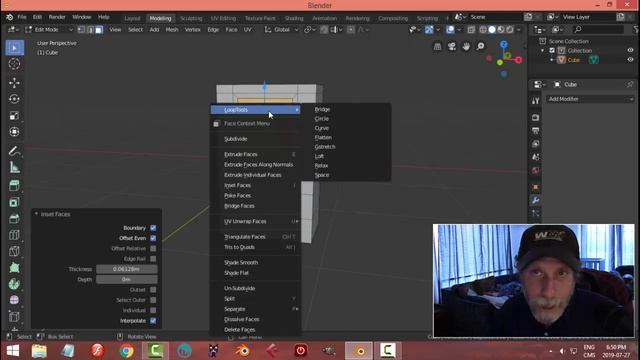Select the Transform tool
This screenshot has width=640, height=360.
pyautogui.click(x=14, y=132)
